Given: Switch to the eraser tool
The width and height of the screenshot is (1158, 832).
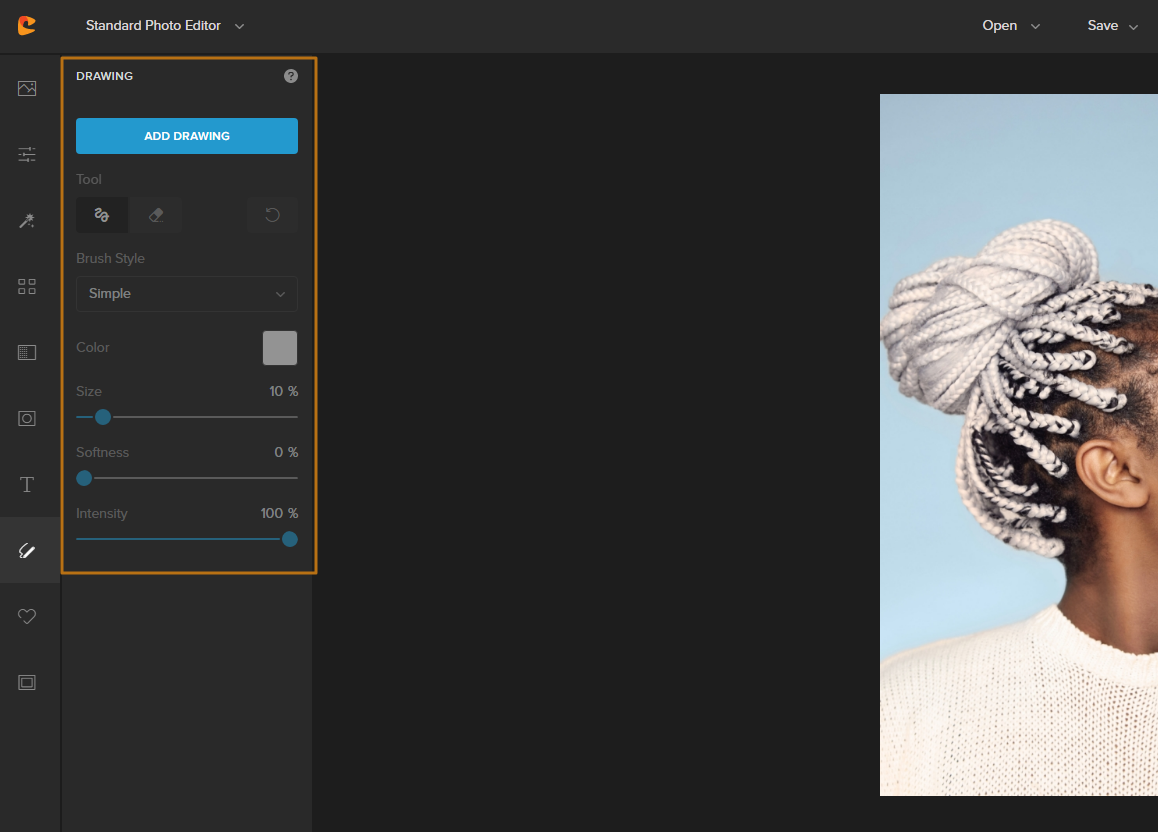Looking at the screenshot, I should point(156,215).
